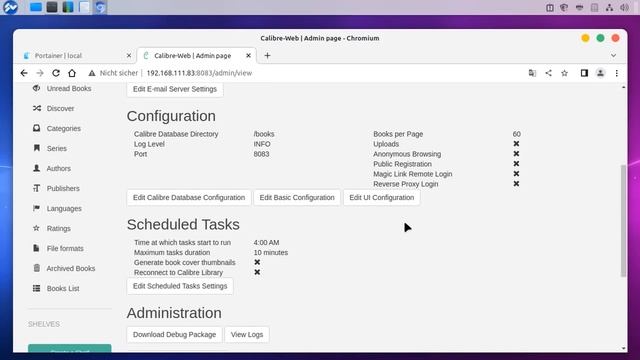Click Edit Calibre Database Configuration button
This screenshot has width=640, height=360.
tap(189, 198)
